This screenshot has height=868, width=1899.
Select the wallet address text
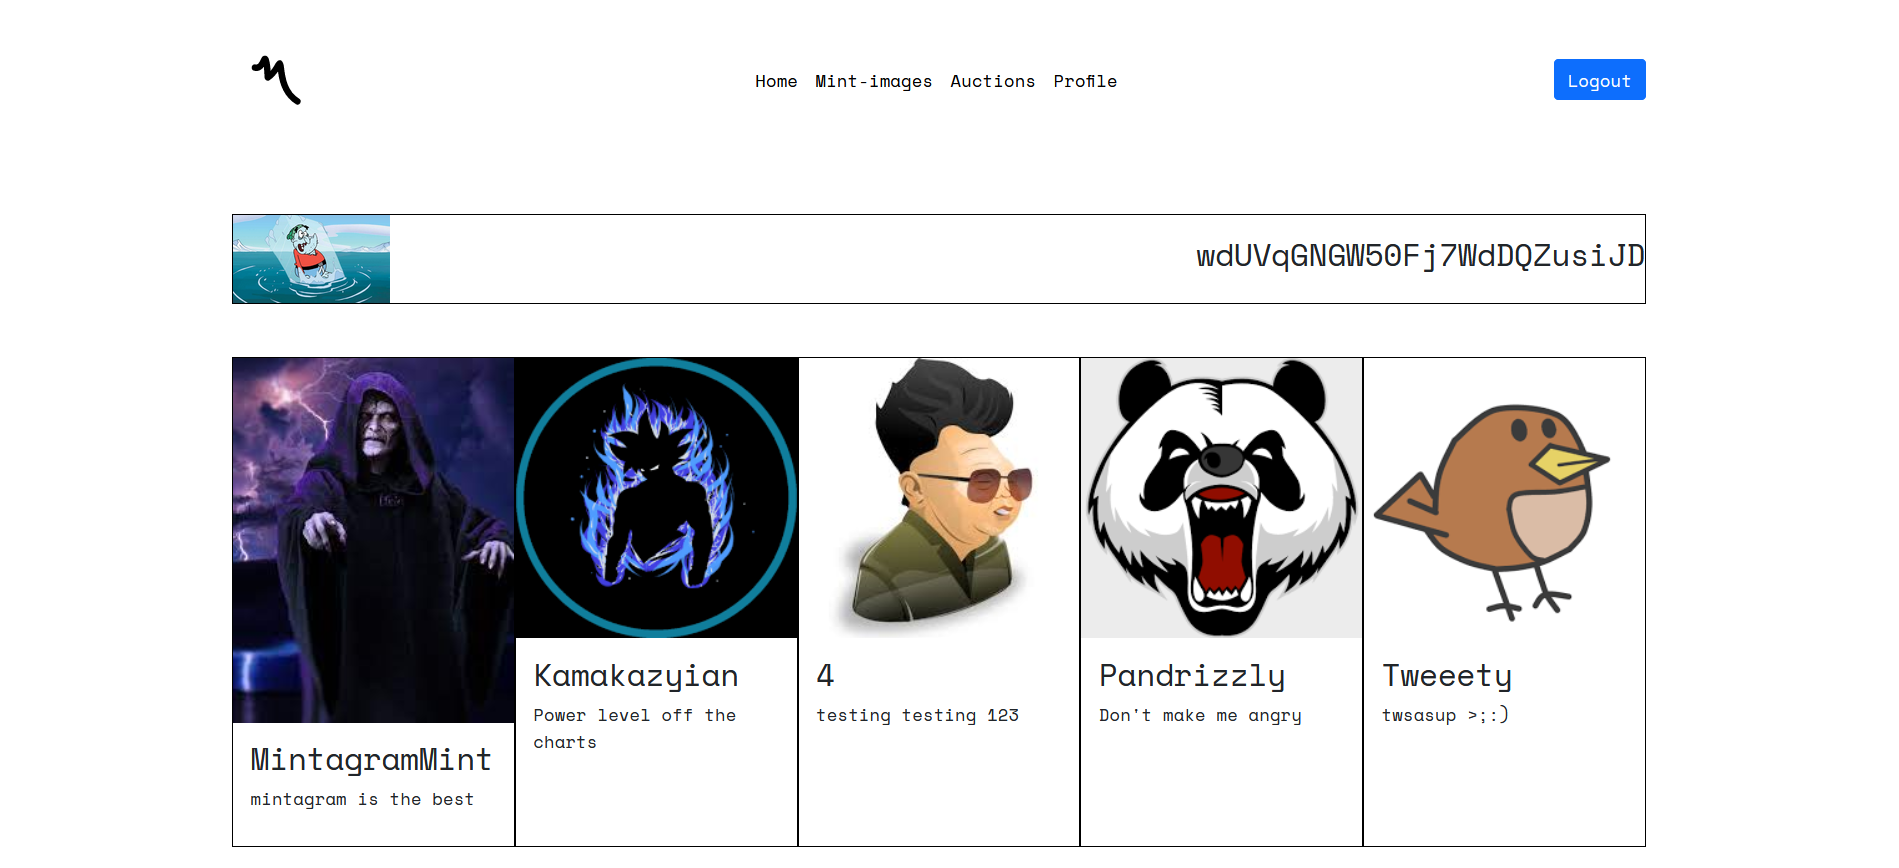(1420, 256)
